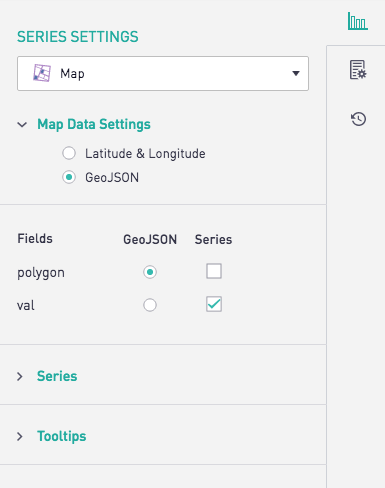The height and width of the screenshot is (488, 385).
Task: Click the Map Data Settings heading
Action: coord(94,124)
